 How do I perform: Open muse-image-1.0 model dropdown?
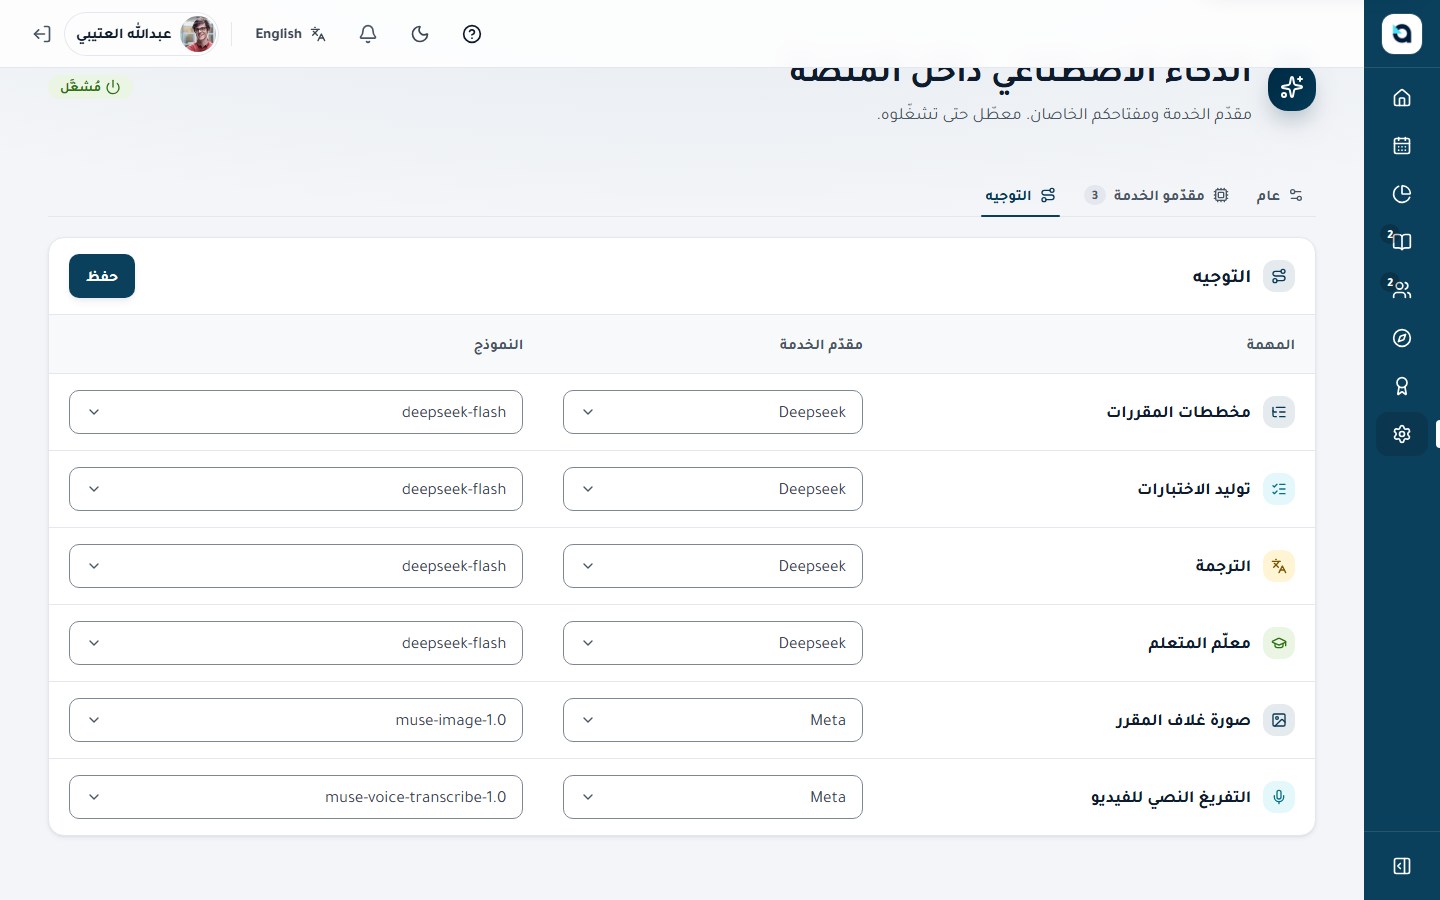pyautogui.click(x=296, y=720)
